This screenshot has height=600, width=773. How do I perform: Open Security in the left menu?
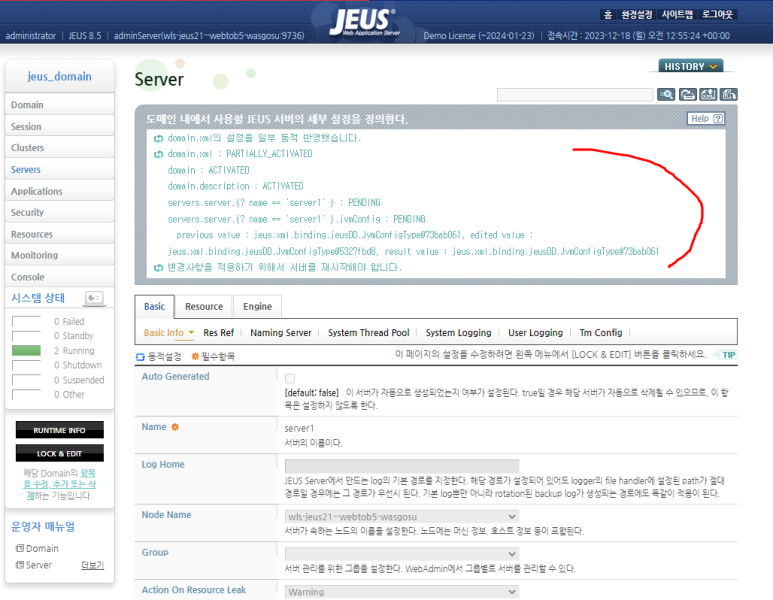(x=60, y=212)
